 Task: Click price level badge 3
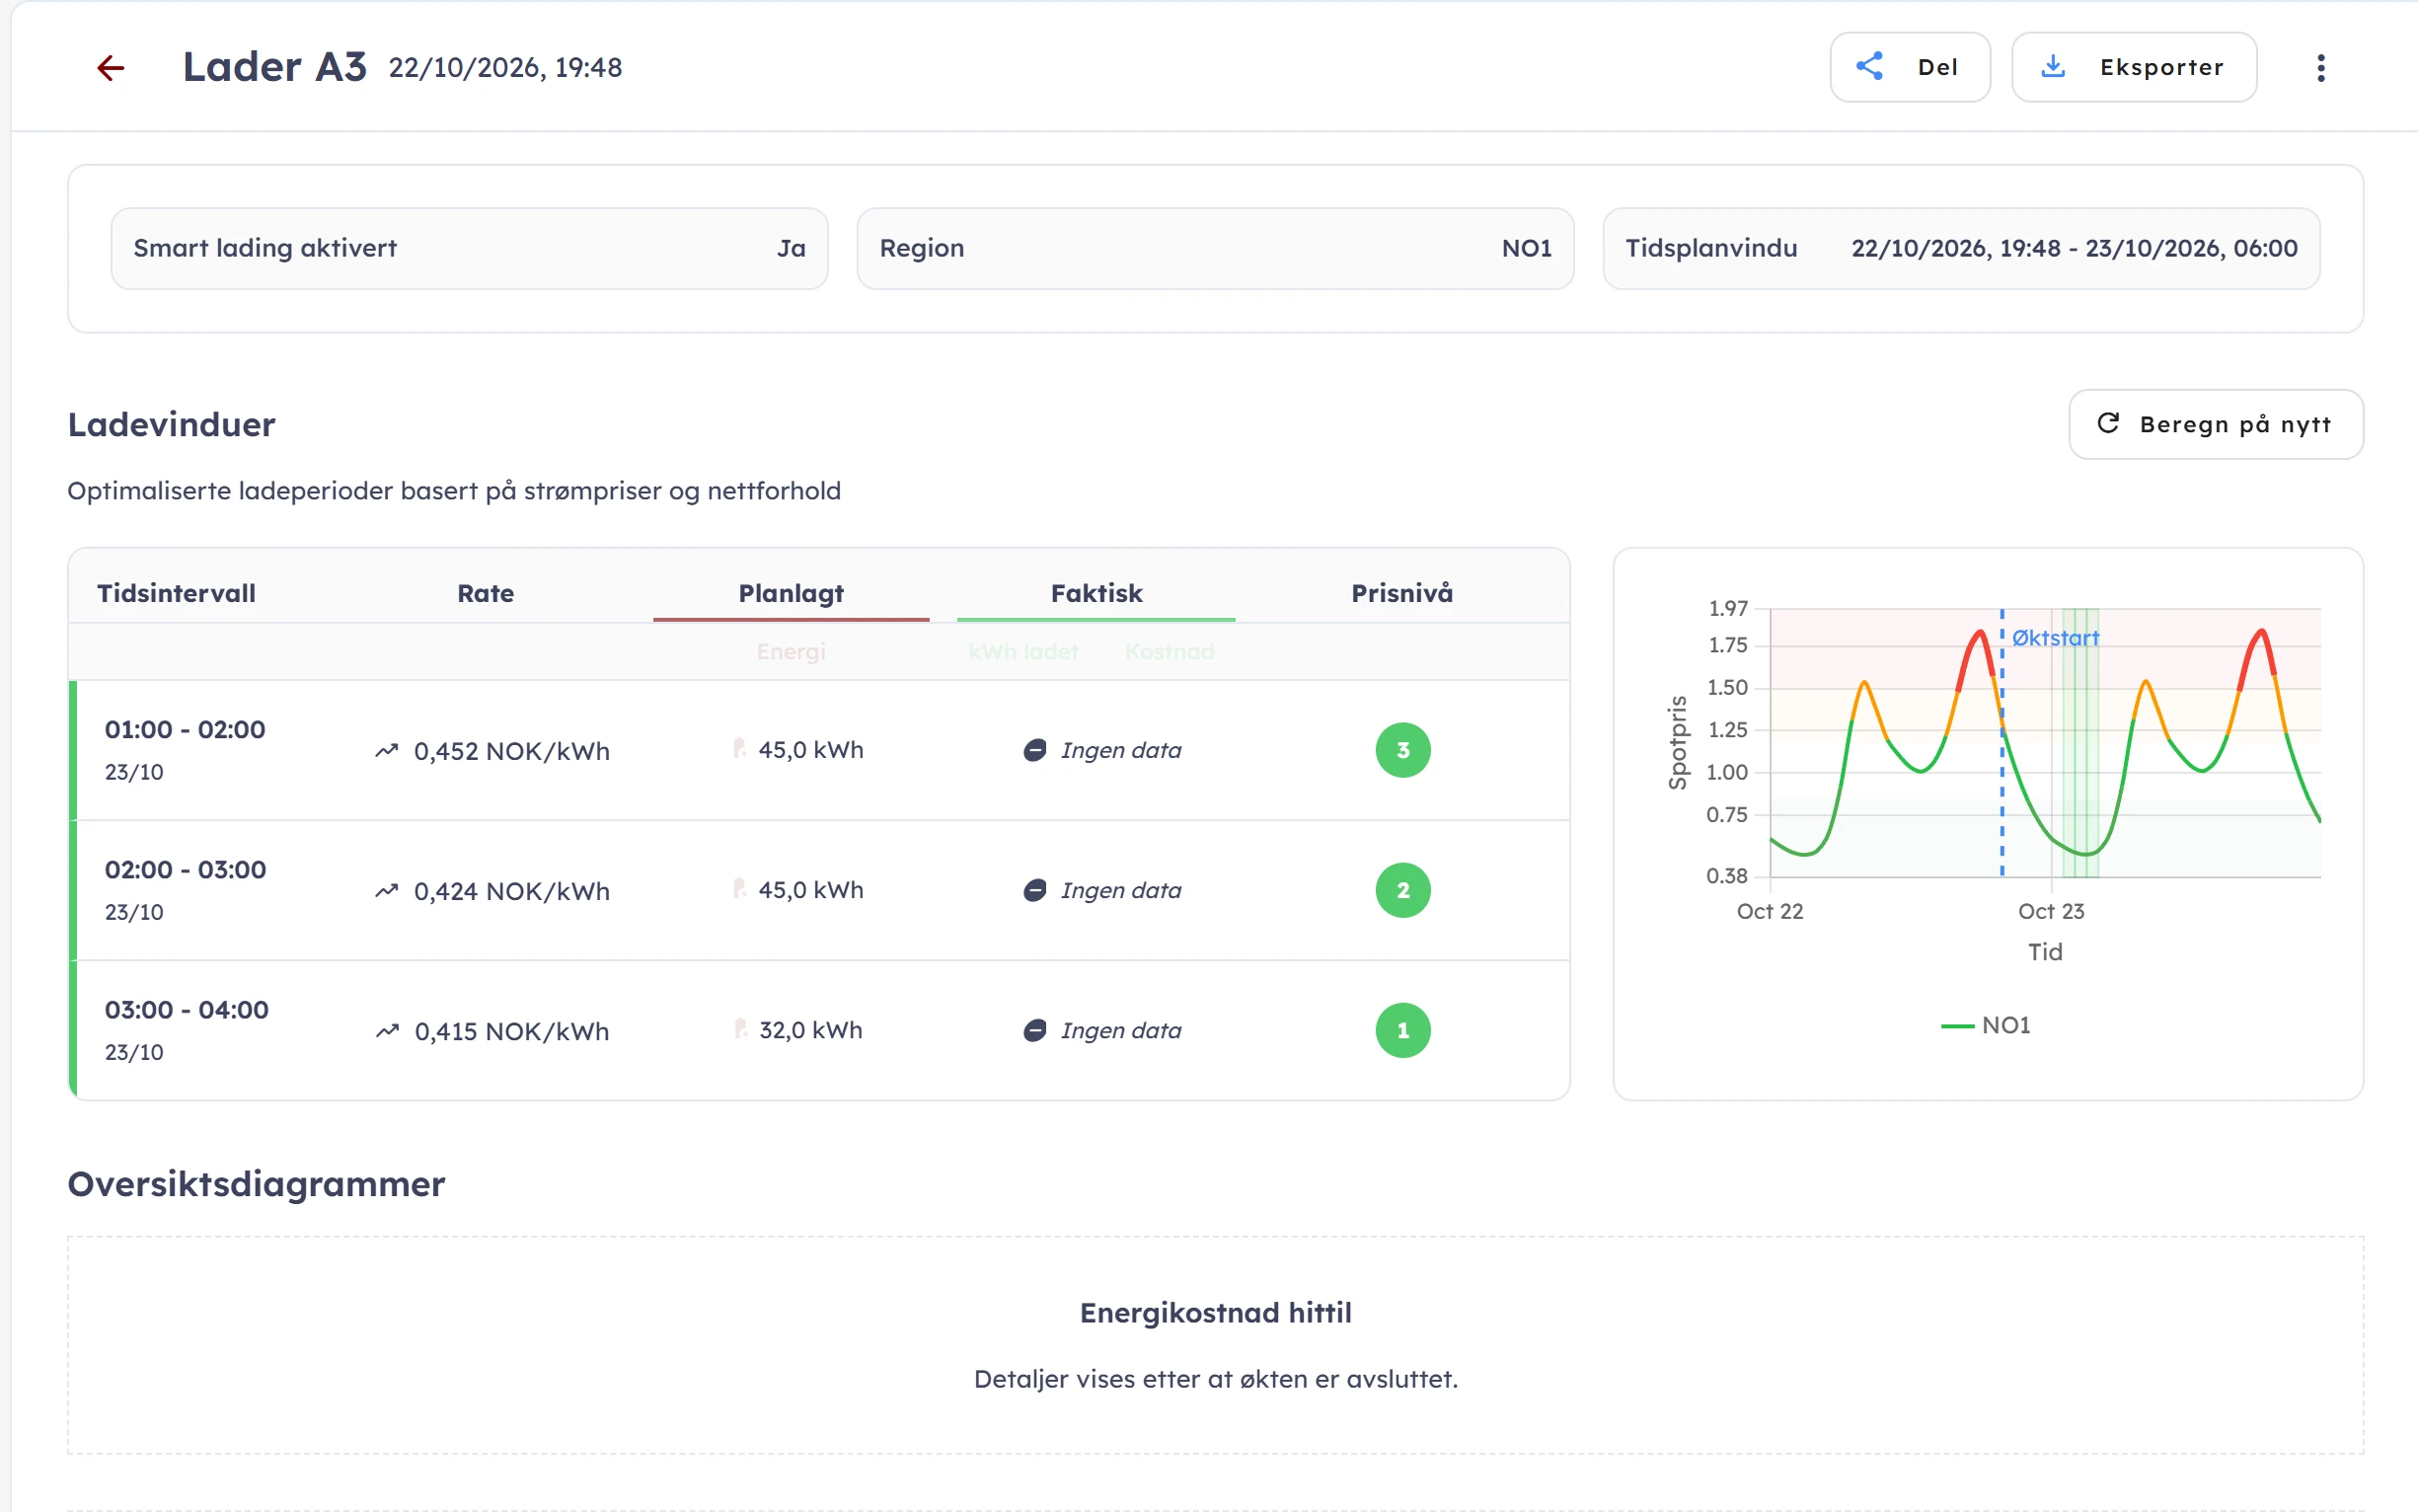click(1402, 750)
